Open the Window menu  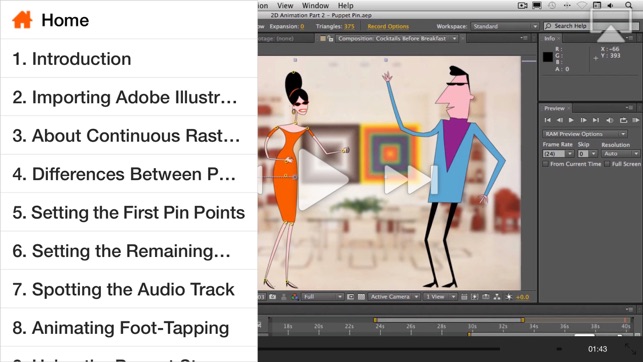click(315, 5)
